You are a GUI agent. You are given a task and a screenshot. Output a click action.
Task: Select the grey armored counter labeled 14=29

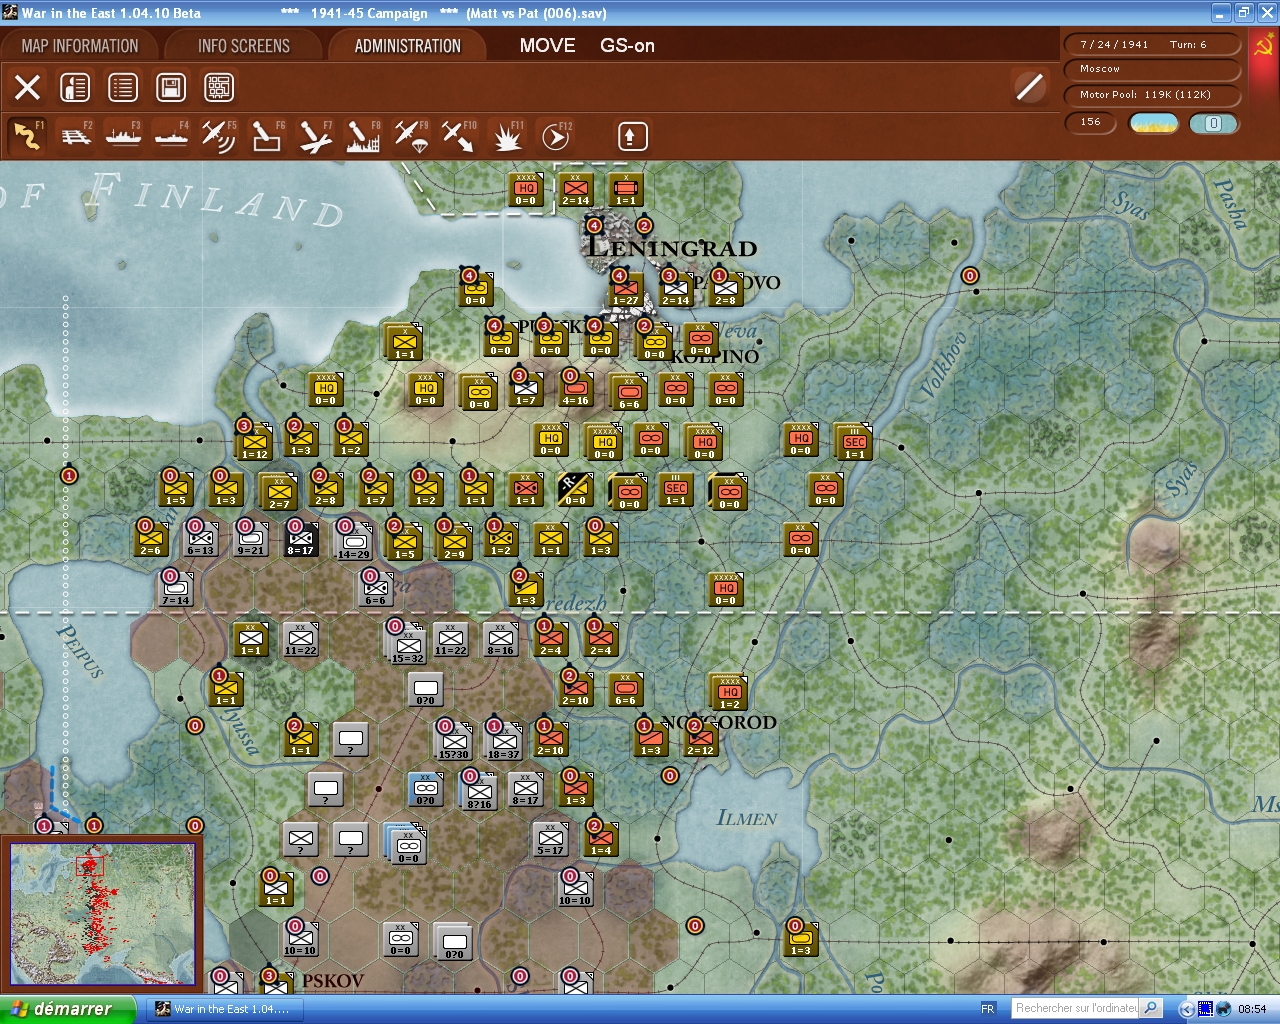(x=352, y=541)
